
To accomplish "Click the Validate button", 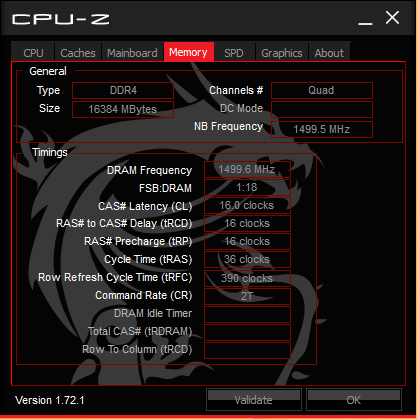I will (x=254, y=399).
